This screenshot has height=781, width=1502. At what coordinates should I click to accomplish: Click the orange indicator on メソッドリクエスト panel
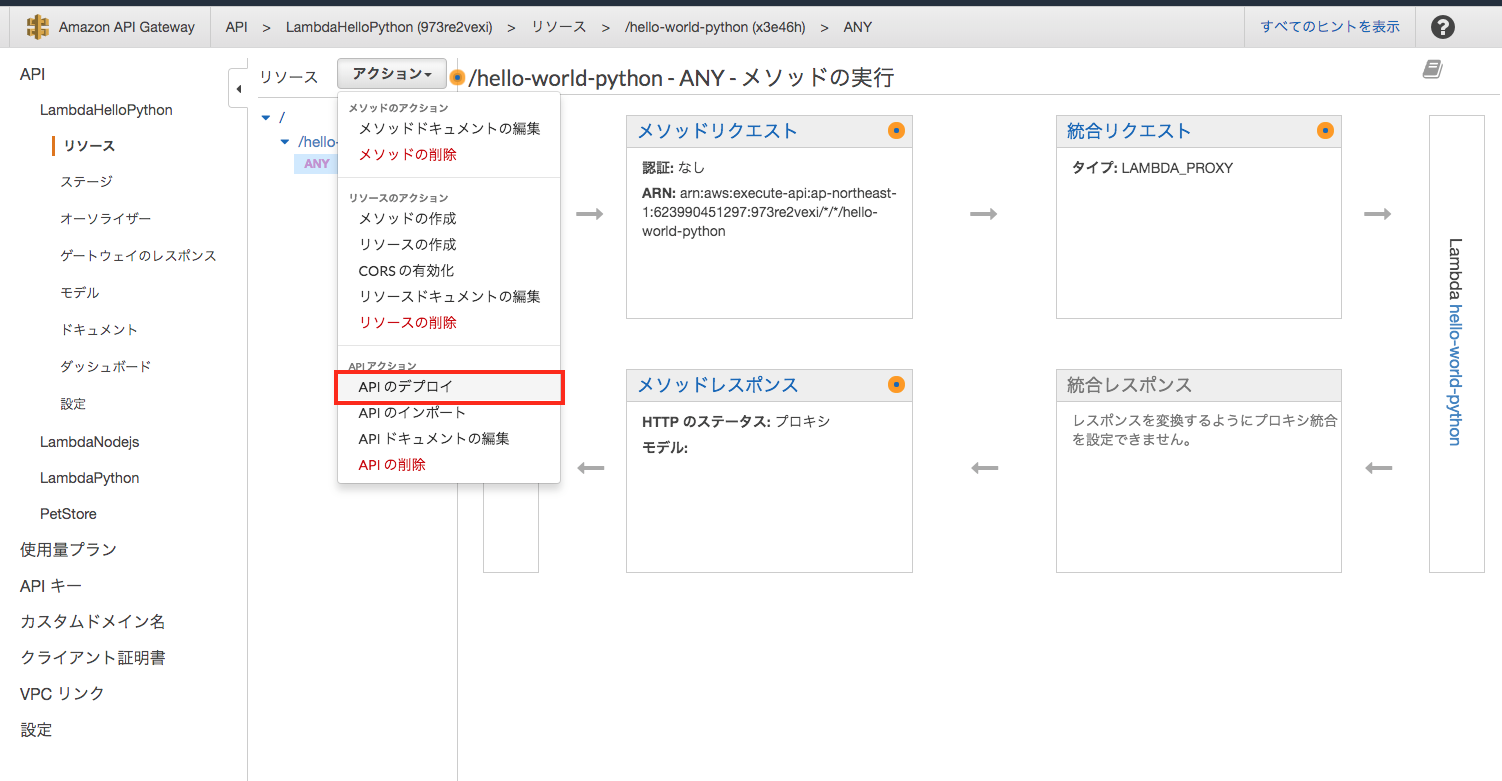pyautogui.click(x=896, y=131)
